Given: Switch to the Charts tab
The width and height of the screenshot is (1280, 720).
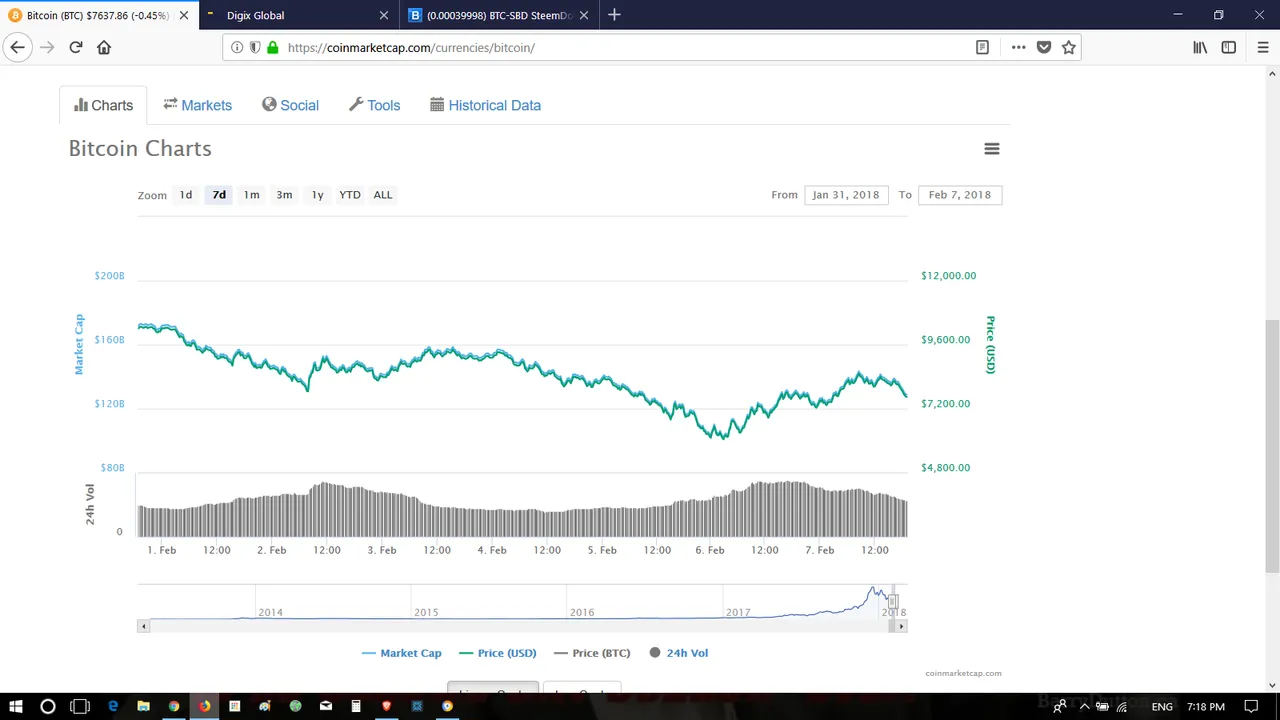Looking at the screenshot, I should (103, 105).
